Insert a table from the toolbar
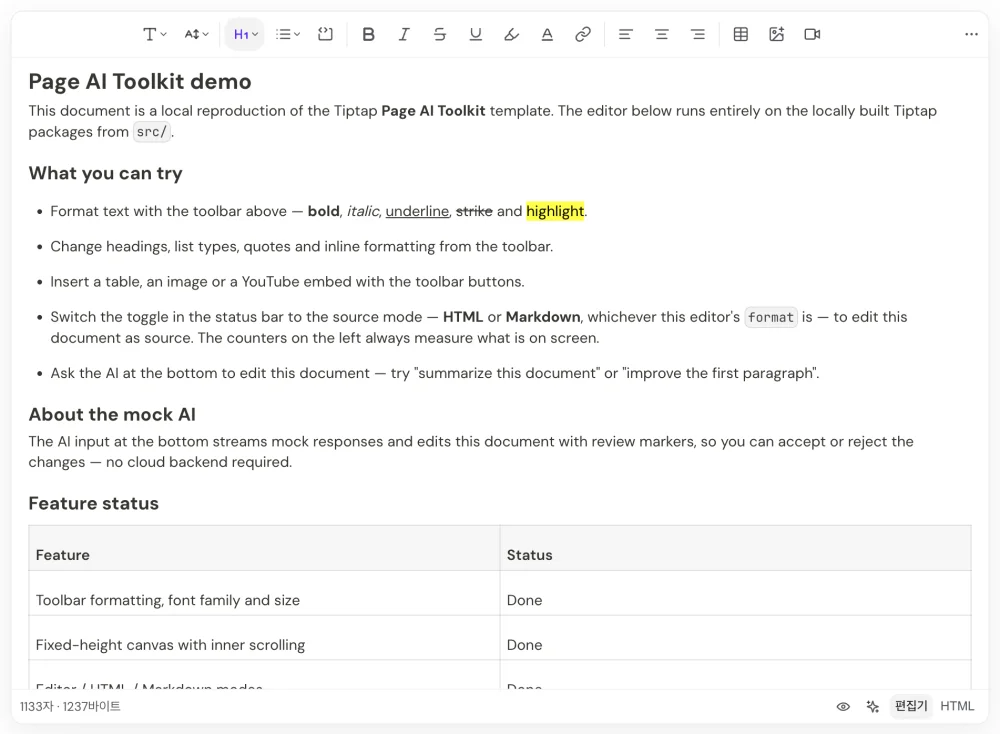Image resolution: width=1000 pixels, height=734 pixels. pos(740,34)
